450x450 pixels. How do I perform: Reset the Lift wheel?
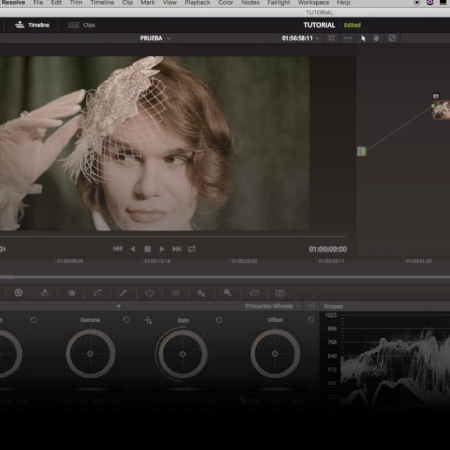34,320
